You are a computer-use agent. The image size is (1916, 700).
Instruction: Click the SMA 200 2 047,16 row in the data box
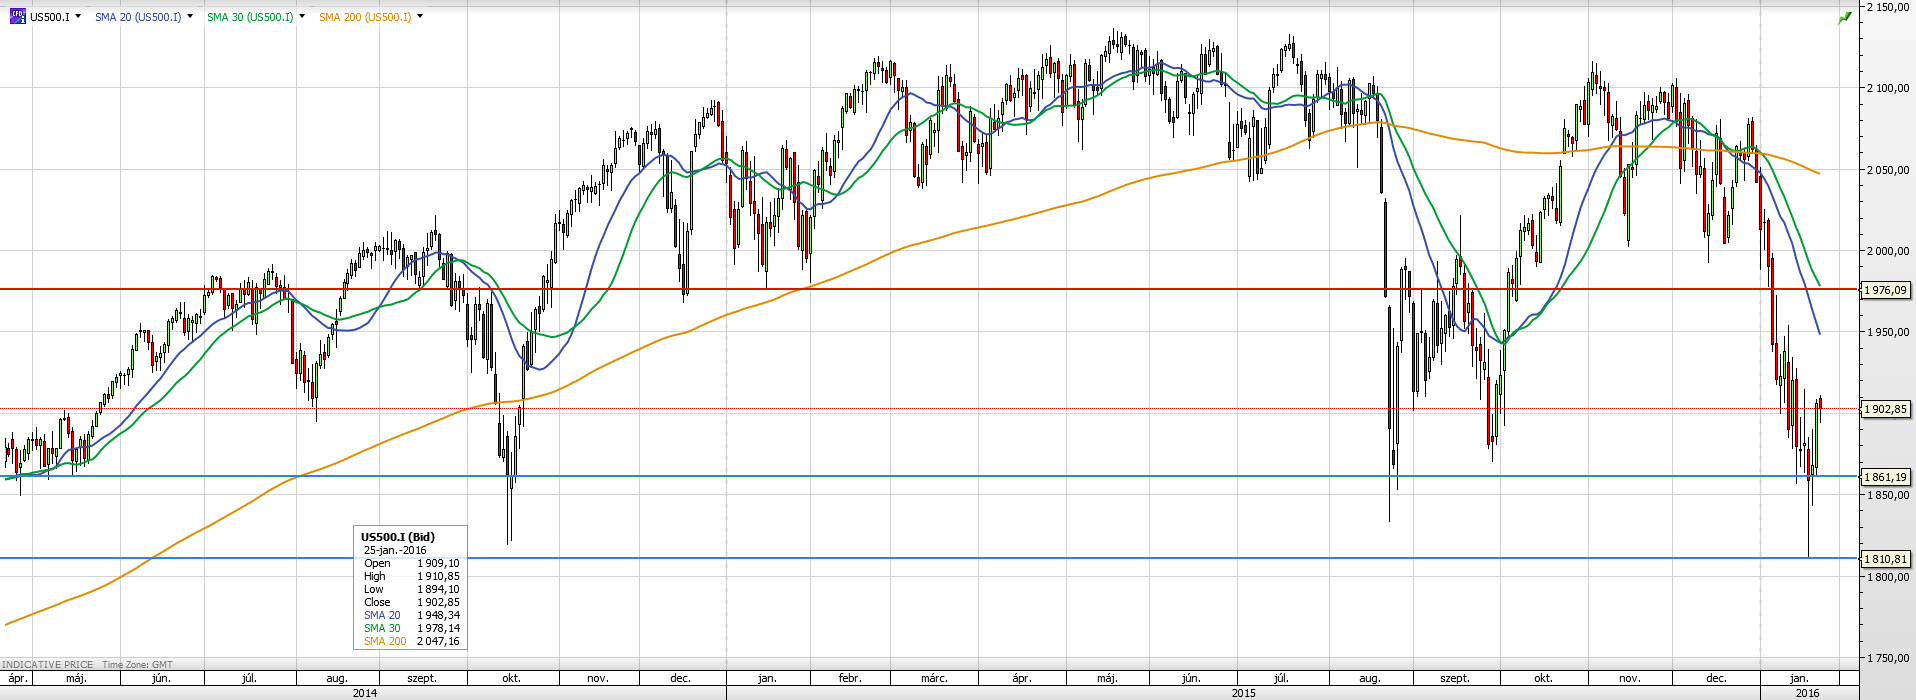tap(411, 641)
